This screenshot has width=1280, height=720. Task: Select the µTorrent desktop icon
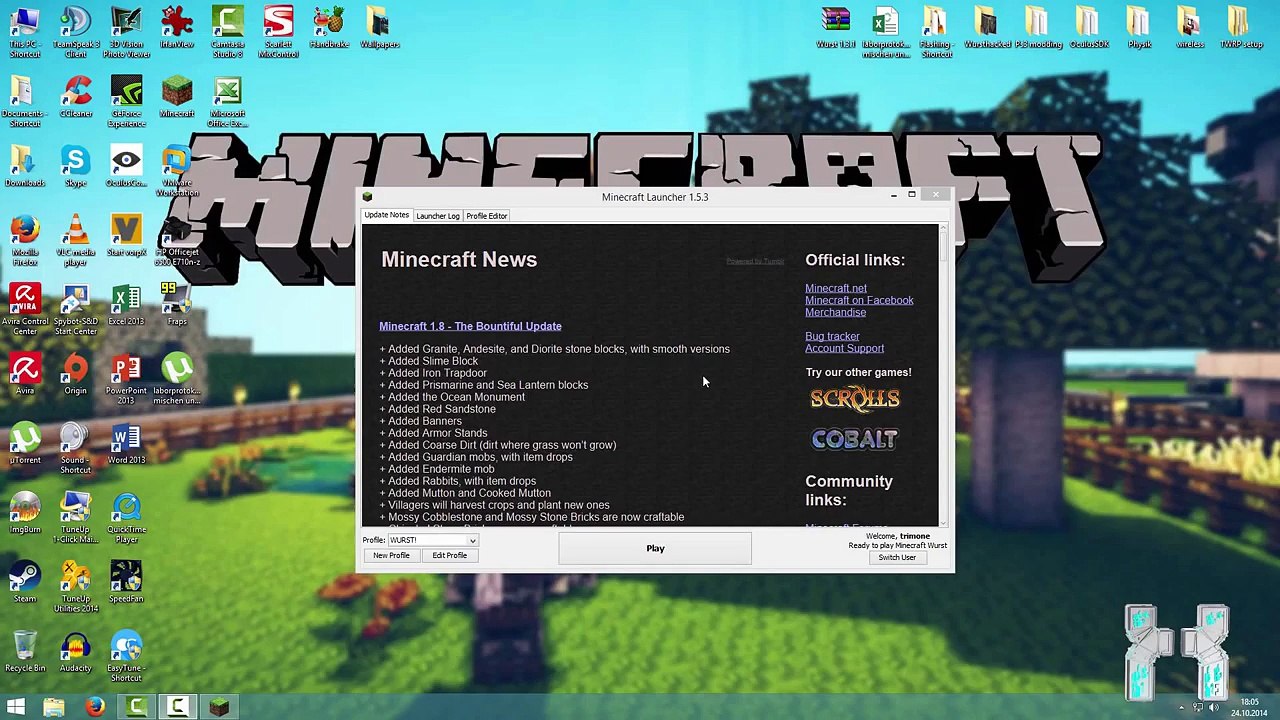coord(25,444)
